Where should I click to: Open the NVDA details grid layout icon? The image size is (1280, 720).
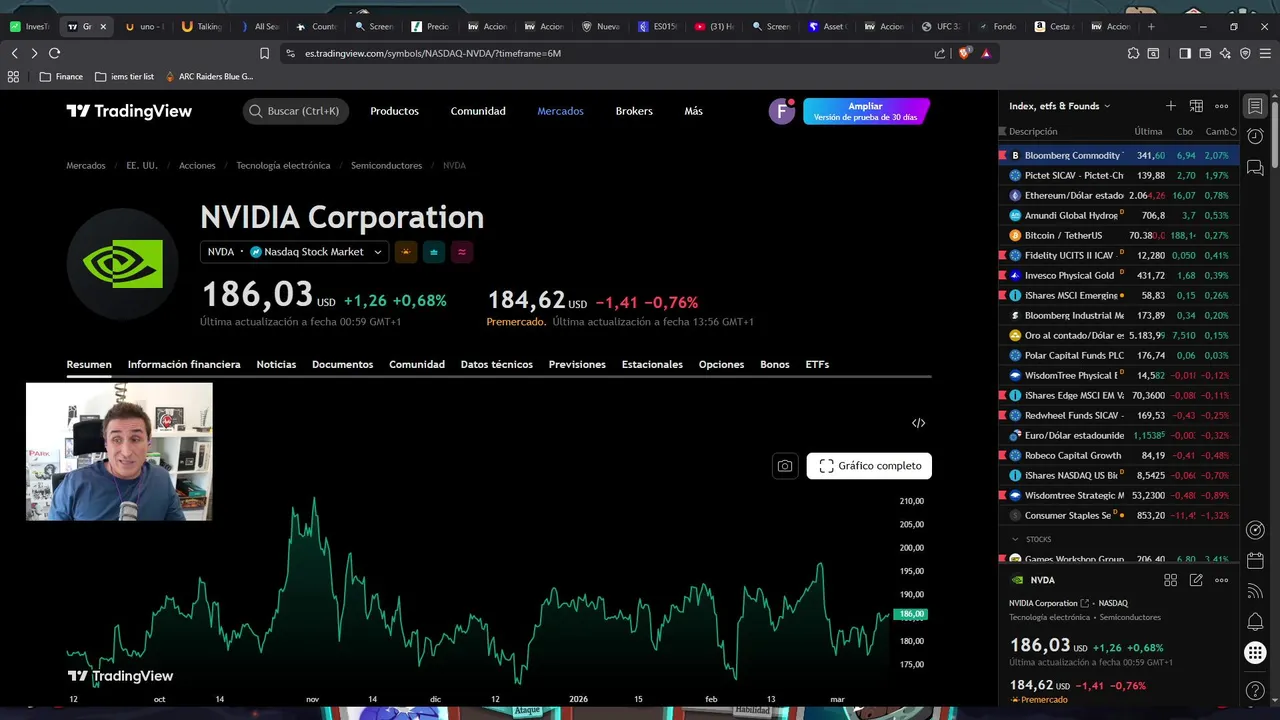click(1171, 580)
